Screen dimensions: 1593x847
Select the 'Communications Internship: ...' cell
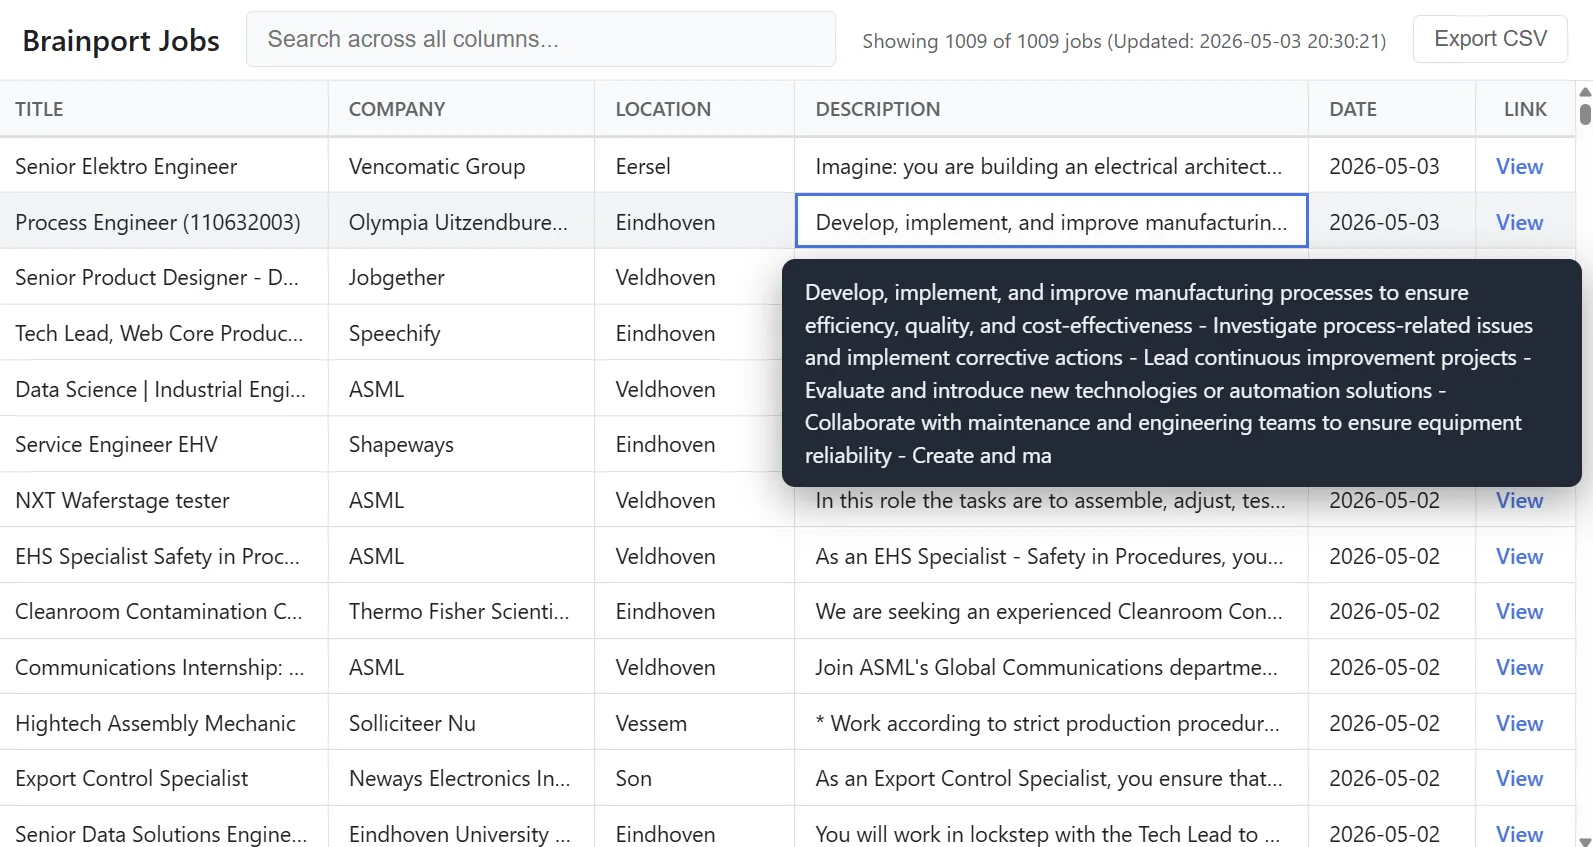pos(164,667)
